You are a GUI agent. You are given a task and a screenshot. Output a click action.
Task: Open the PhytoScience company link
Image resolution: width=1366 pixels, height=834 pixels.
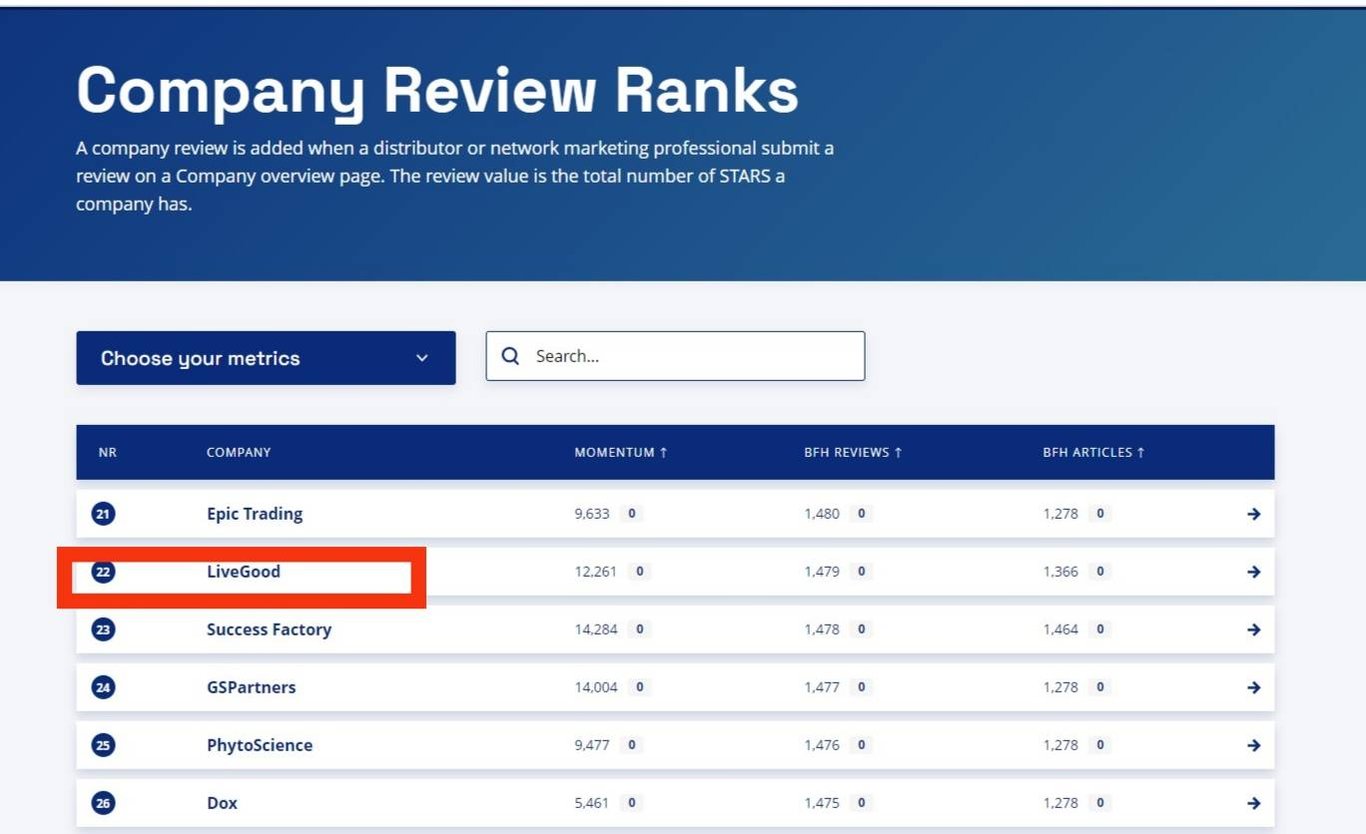[x=260, y=746]
